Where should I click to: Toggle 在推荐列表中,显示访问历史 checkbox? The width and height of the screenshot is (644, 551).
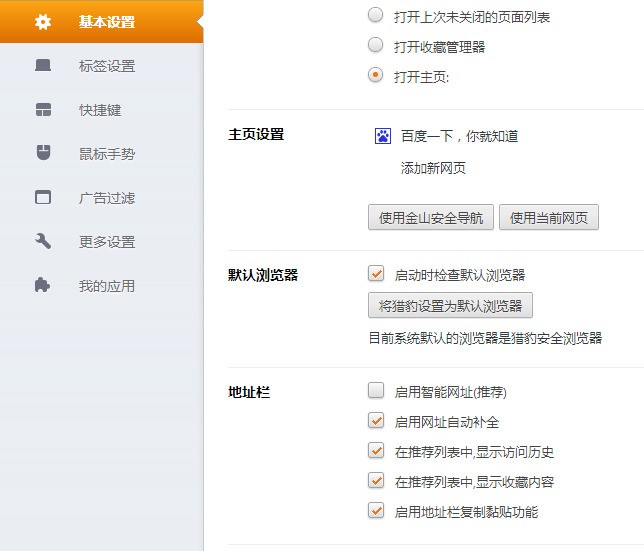click(376, 450)
